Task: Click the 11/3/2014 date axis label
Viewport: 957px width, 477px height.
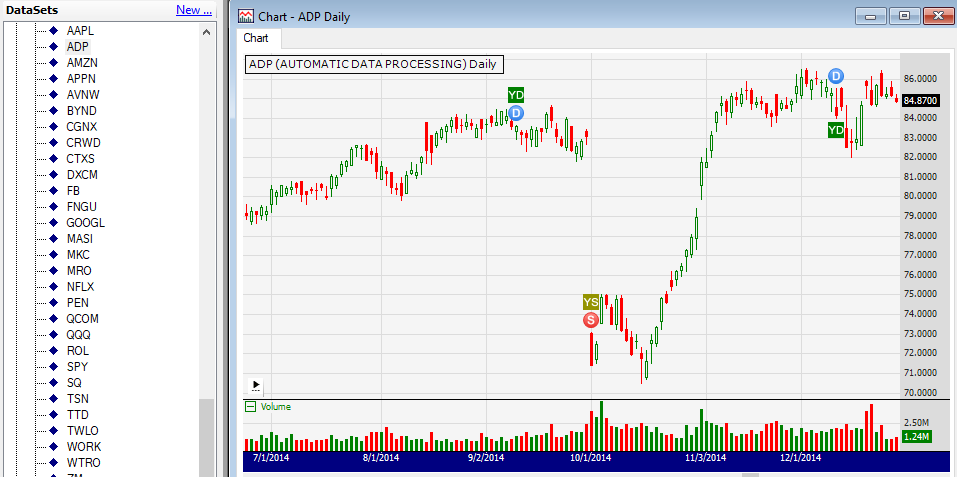Action: point(706,457)
